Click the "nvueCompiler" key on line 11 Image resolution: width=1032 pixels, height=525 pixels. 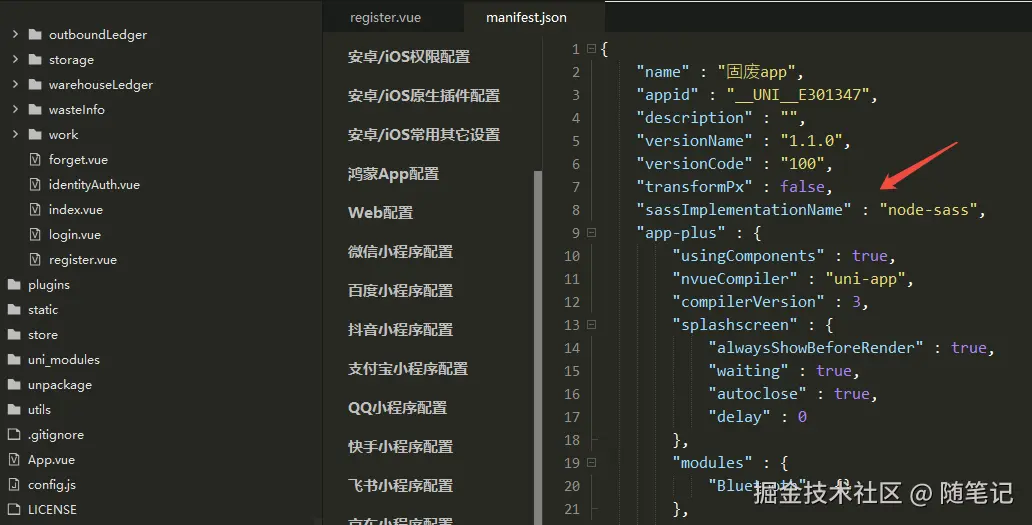click(735, 279)
